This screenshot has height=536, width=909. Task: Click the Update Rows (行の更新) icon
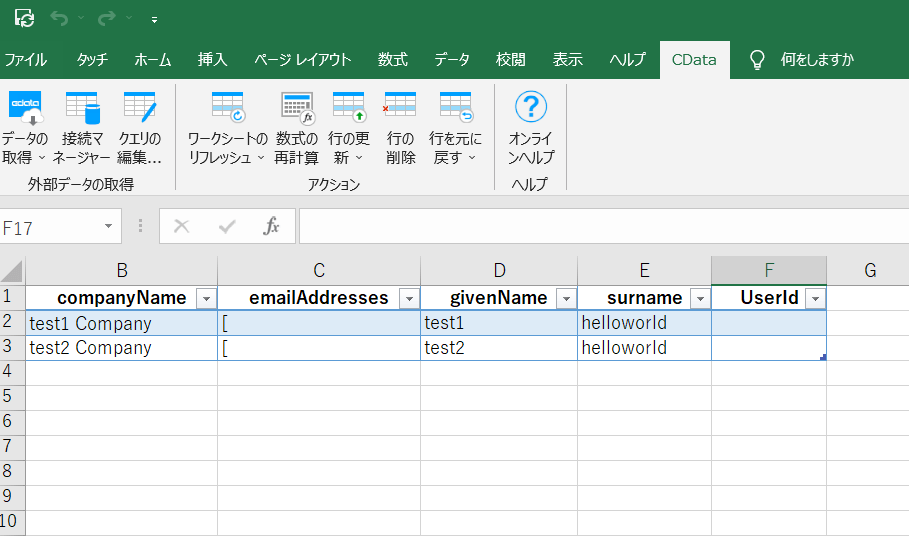[x=349, y=107]
